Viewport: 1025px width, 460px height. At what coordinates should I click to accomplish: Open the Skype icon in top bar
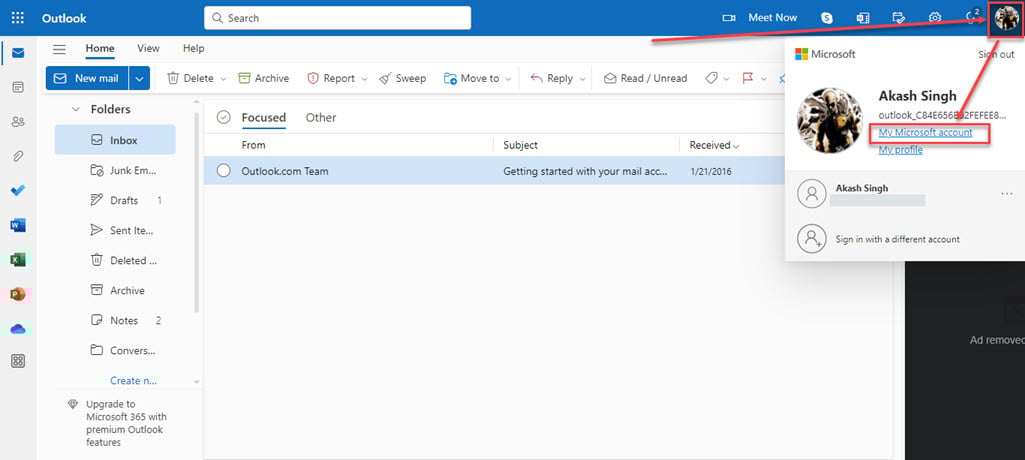click(x=827, y=18)
